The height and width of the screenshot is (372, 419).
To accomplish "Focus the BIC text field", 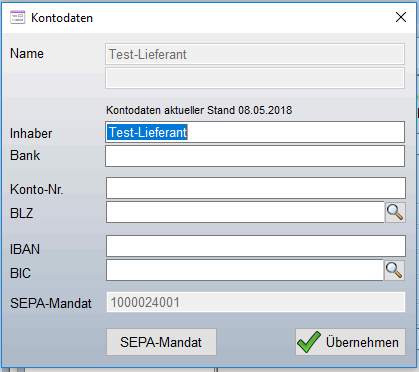I will point(245,270).
